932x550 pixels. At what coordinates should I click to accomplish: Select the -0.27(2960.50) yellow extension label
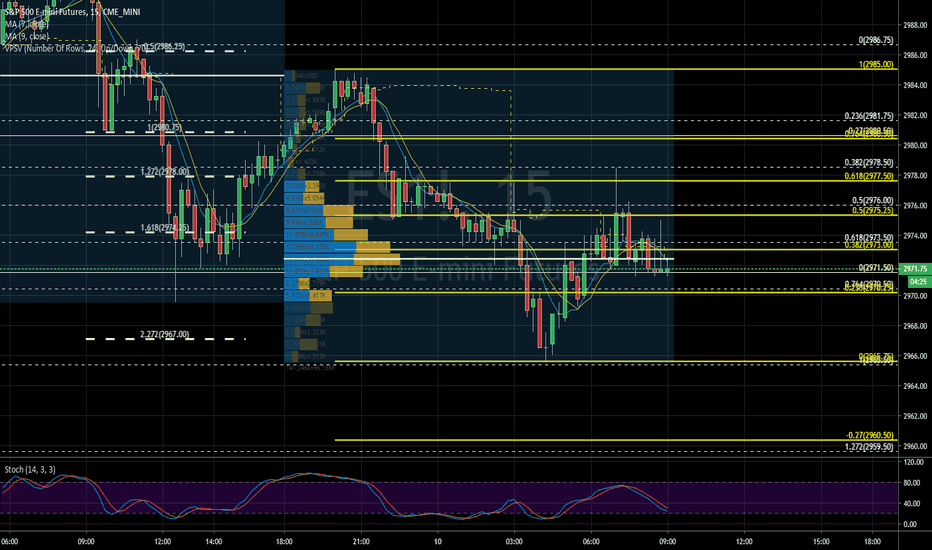coord(870,435)
